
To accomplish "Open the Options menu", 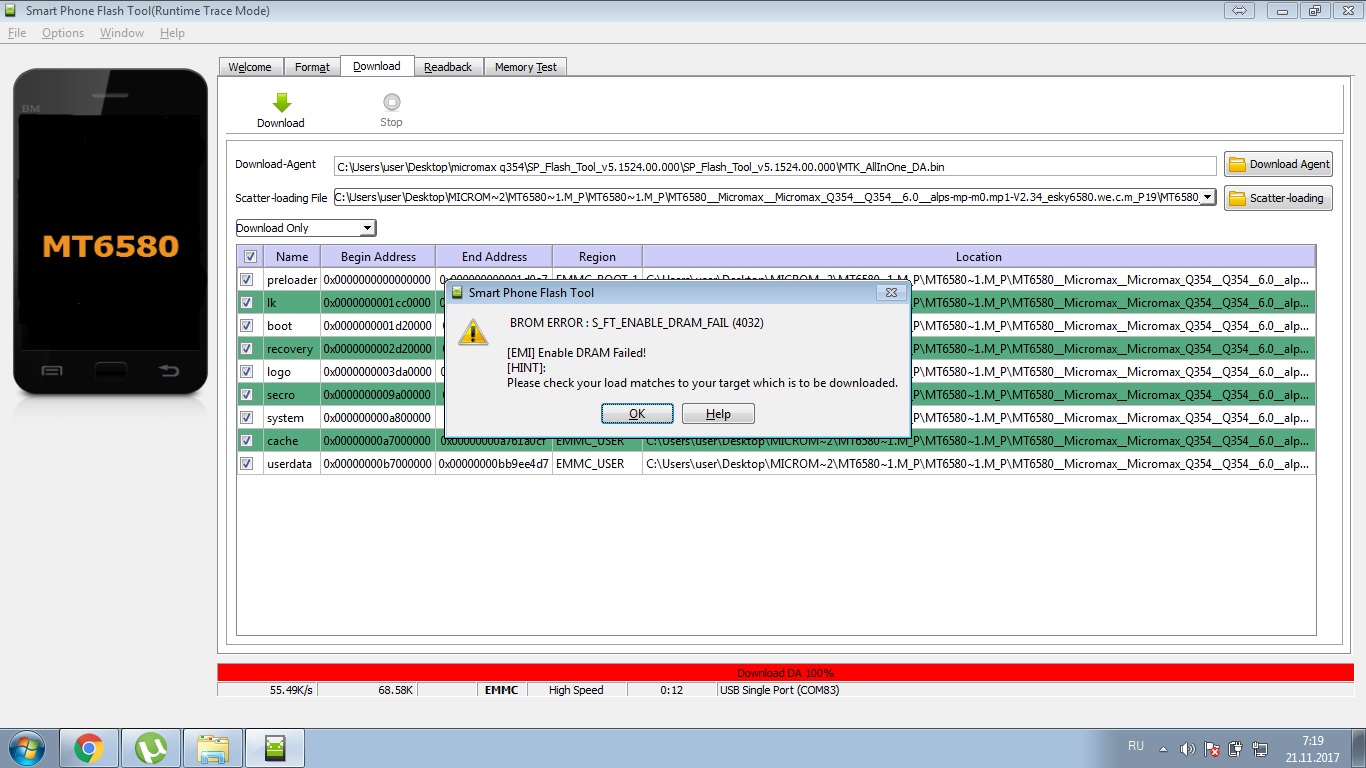I will pyautogui.click(x=63, y=33).
